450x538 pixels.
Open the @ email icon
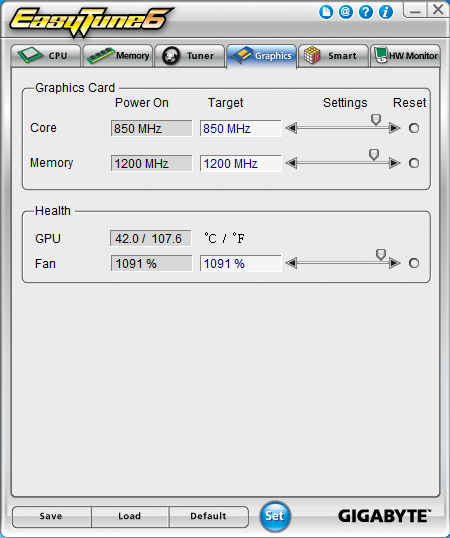346,12
